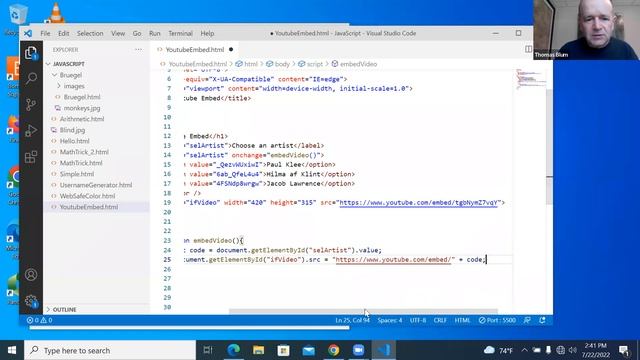This screenshot has width=640, height=360.
Task: Open the Selection menu
Action: point(90,33)
